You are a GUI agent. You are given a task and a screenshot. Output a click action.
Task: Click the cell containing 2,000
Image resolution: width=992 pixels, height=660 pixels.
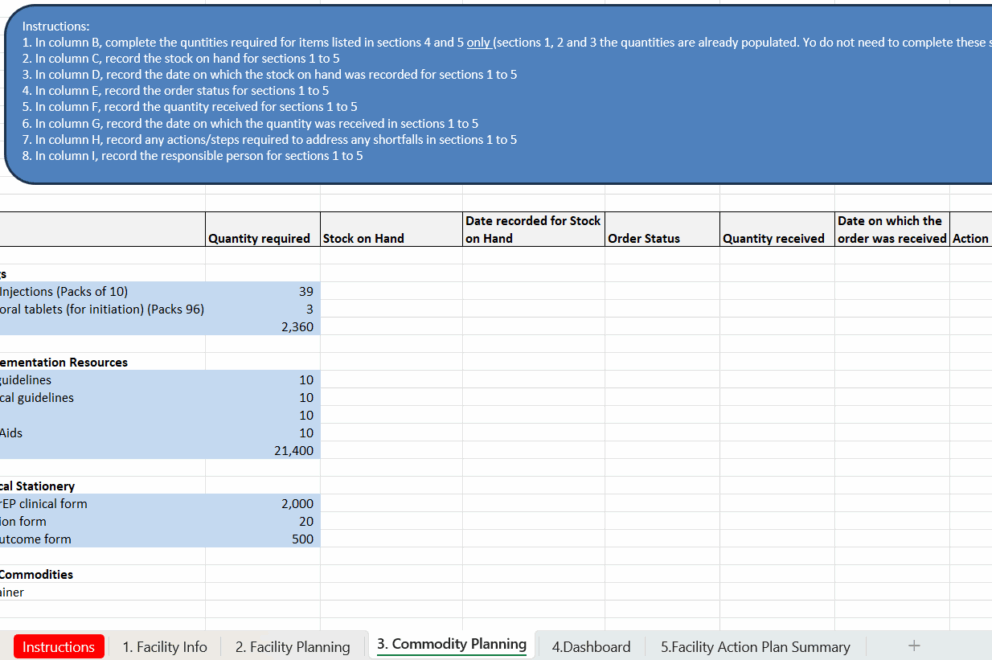[x=262, y=504]
